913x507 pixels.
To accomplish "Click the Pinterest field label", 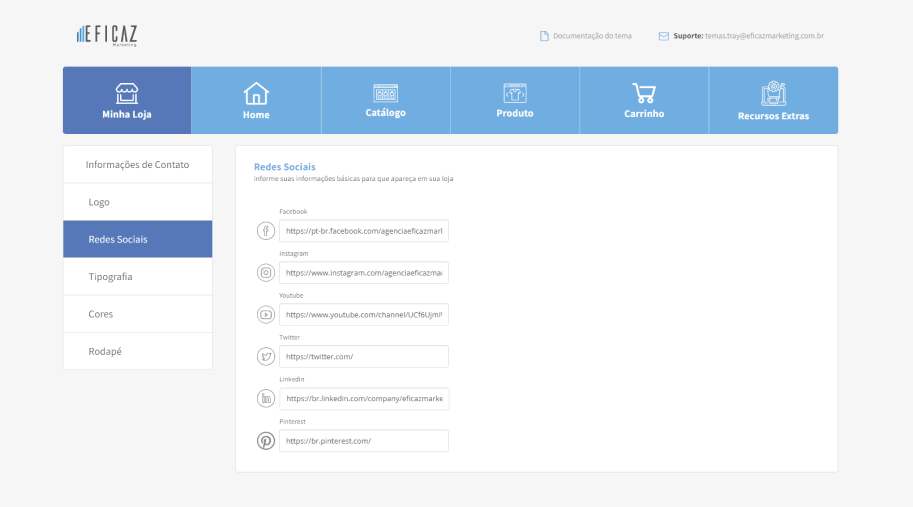I will [x=292, y=421].
